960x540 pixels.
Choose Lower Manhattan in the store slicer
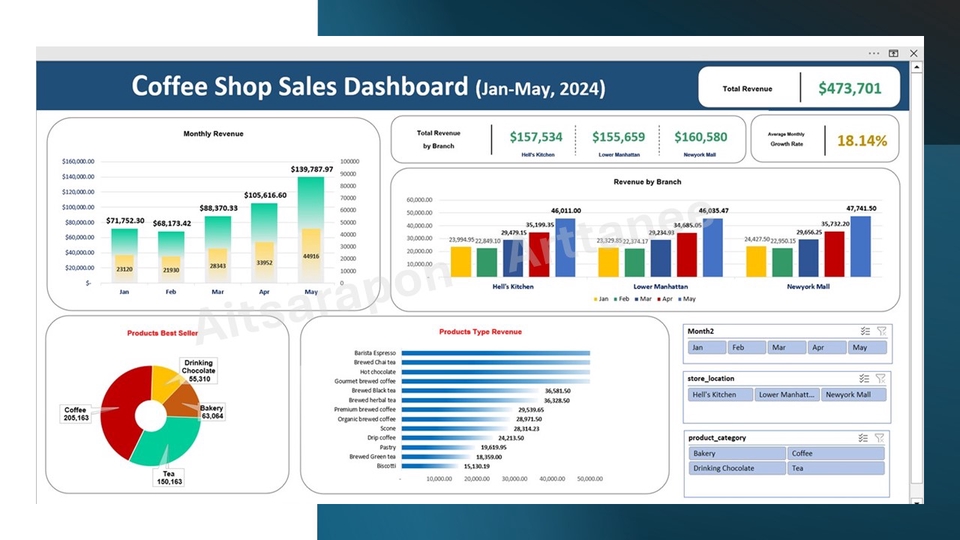[x=787, y=395]
